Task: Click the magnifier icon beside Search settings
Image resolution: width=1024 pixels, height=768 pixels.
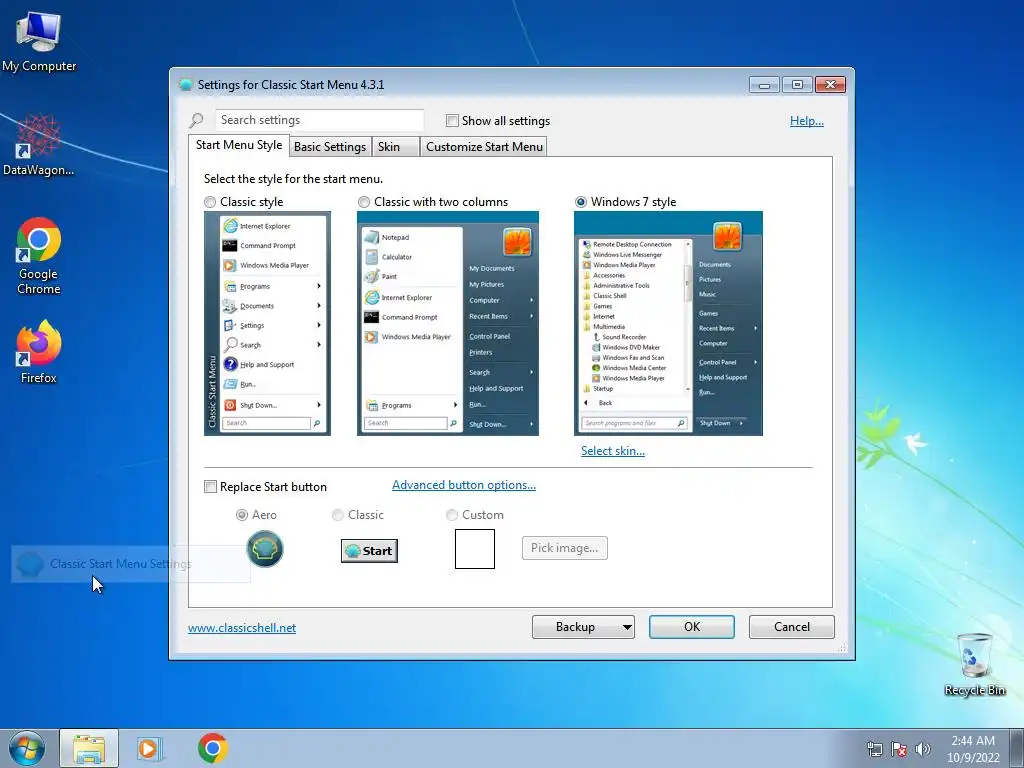Action: point(196,121)
